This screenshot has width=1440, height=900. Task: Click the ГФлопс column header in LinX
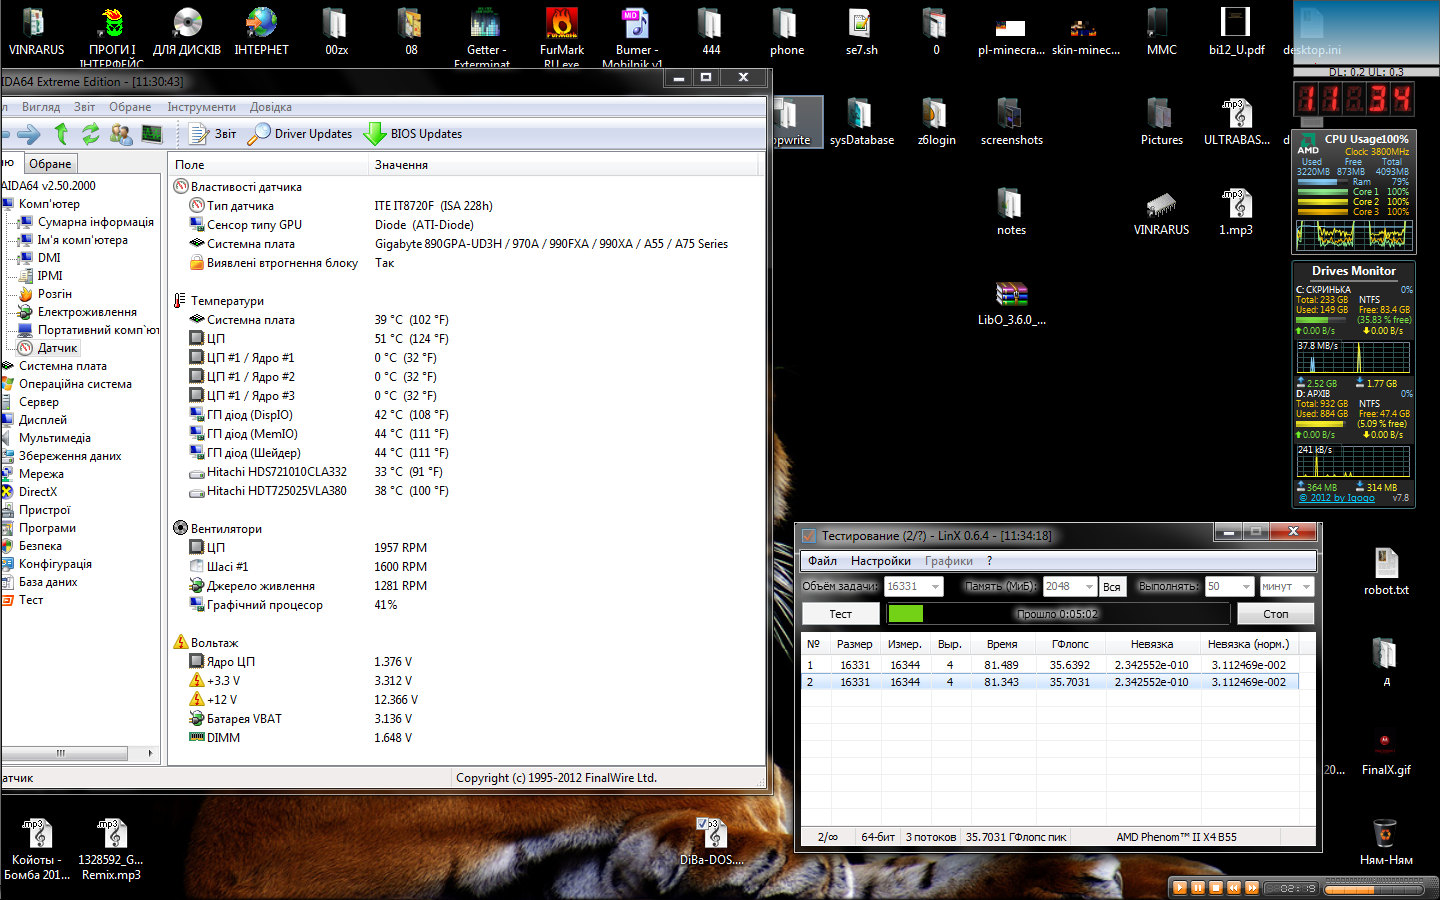1070,644
